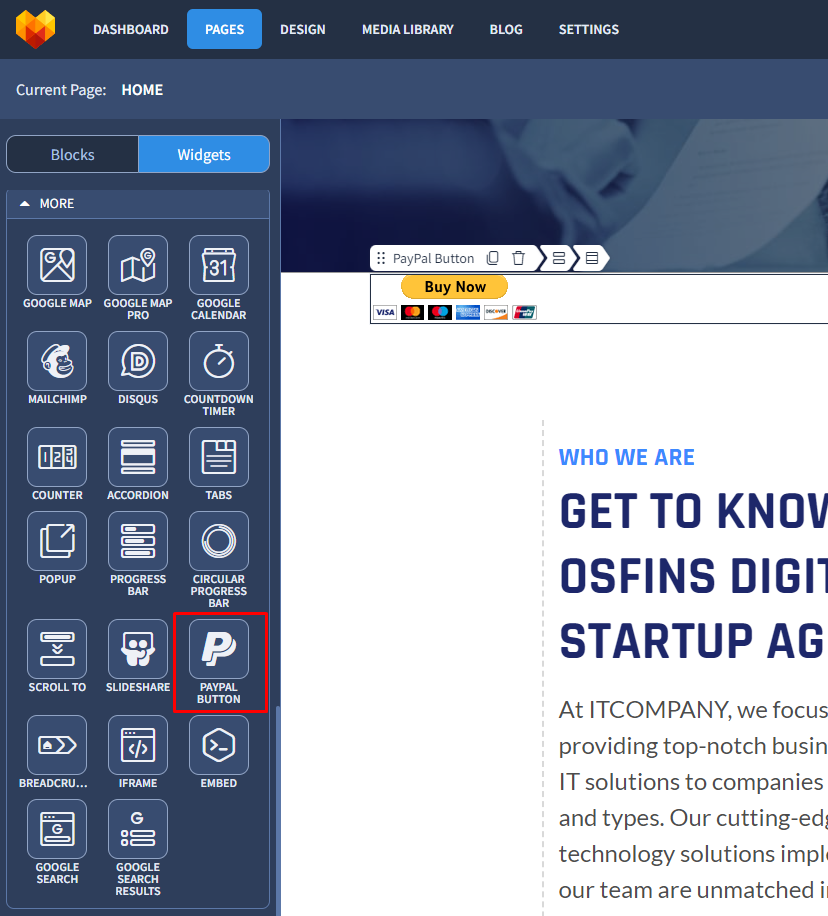Delete the PayPal Button with trash icon
The width and height of the screenshot is (828, 916).
click(518, 258)
